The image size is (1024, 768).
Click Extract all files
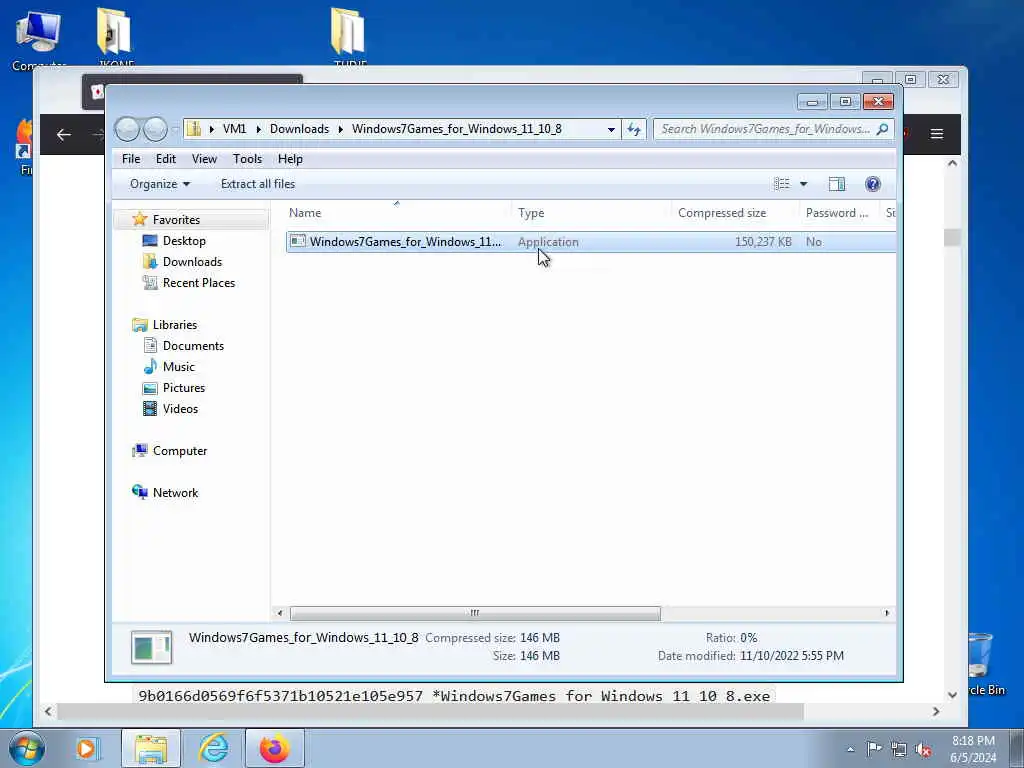[x=258, y=184]
